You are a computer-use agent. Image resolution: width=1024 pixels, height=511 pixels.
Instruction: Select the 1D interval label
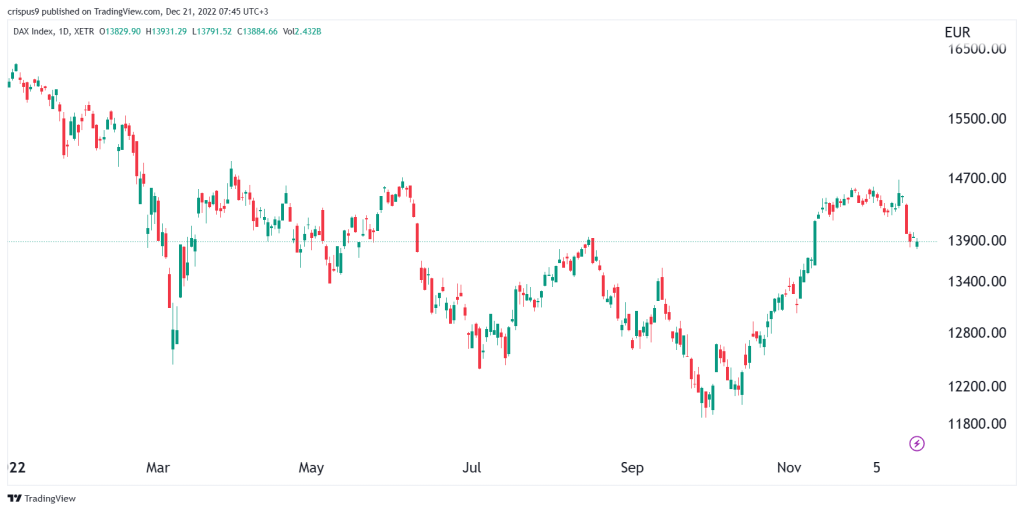click(x=61, y=31)
